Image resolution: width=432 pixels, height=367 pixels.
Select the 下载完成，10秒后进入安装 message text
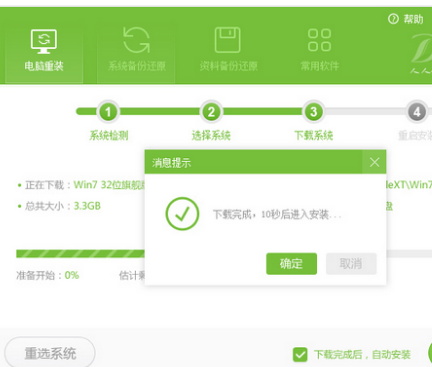pyautogui.click(x=277, y=214)
